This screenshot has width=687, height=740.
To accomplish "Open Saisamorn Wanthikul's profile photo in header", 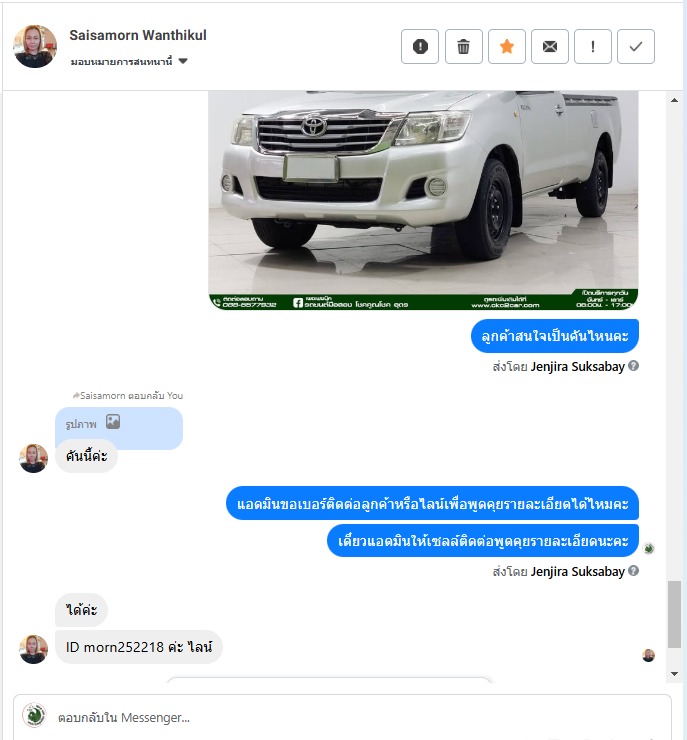I will pos(35,46).
